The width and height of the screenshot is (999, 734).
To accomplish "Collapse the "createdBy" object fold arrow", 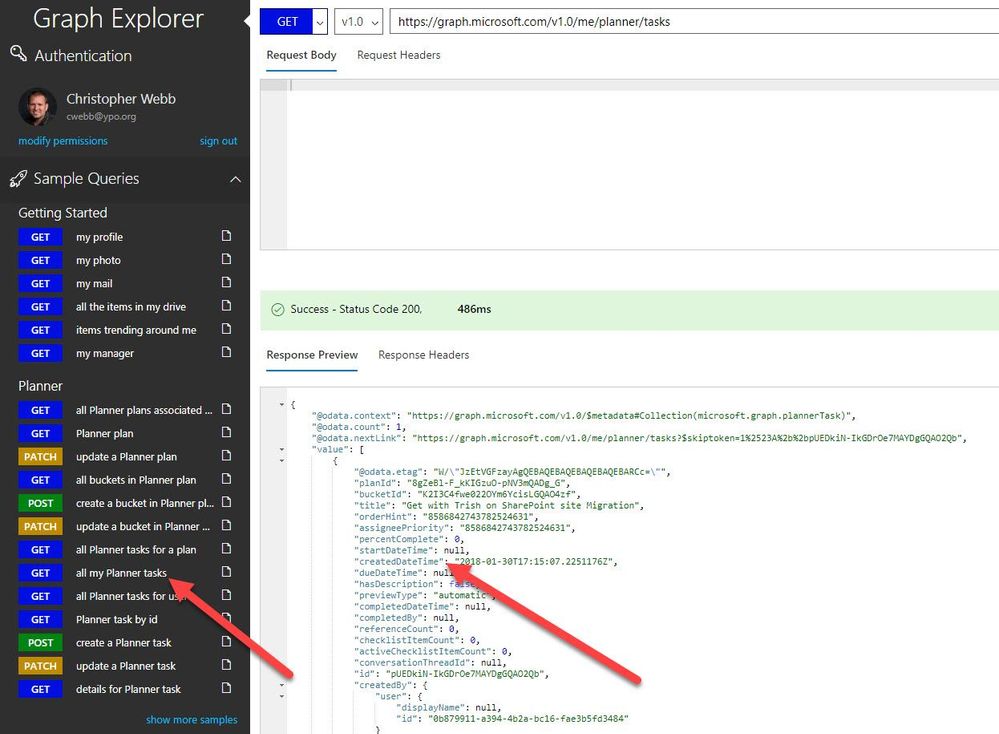I will 282,685.
